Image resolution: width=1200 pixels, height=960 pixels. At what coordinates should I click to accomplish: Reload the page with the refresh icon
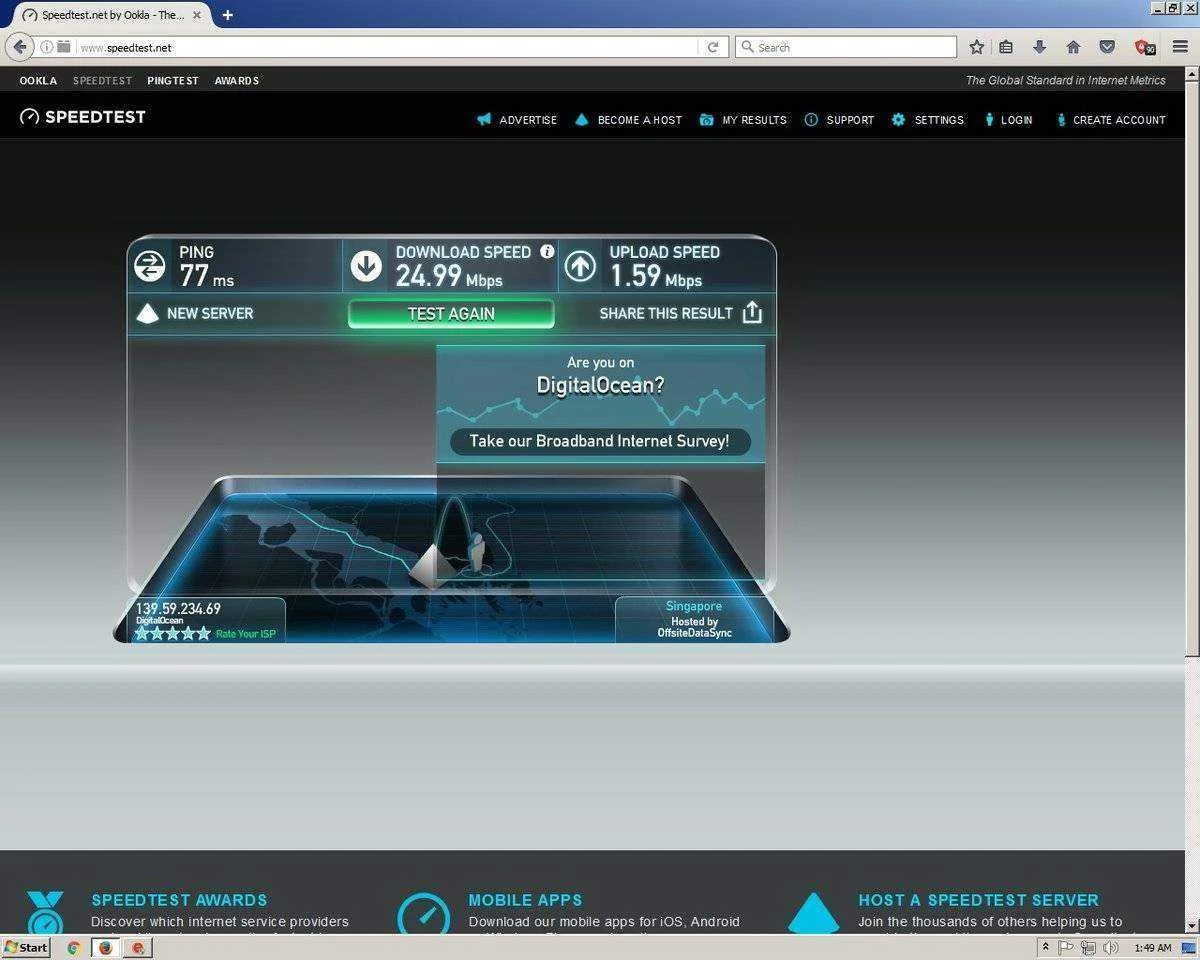pyautogui.click(x=713, y=47)
